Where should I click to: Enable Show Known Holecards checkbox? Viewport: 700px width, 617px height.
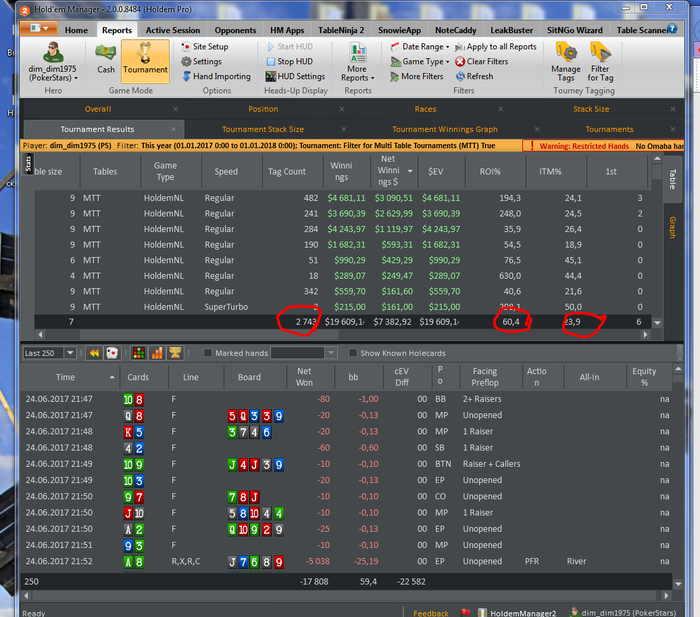[x=353, y=353]
